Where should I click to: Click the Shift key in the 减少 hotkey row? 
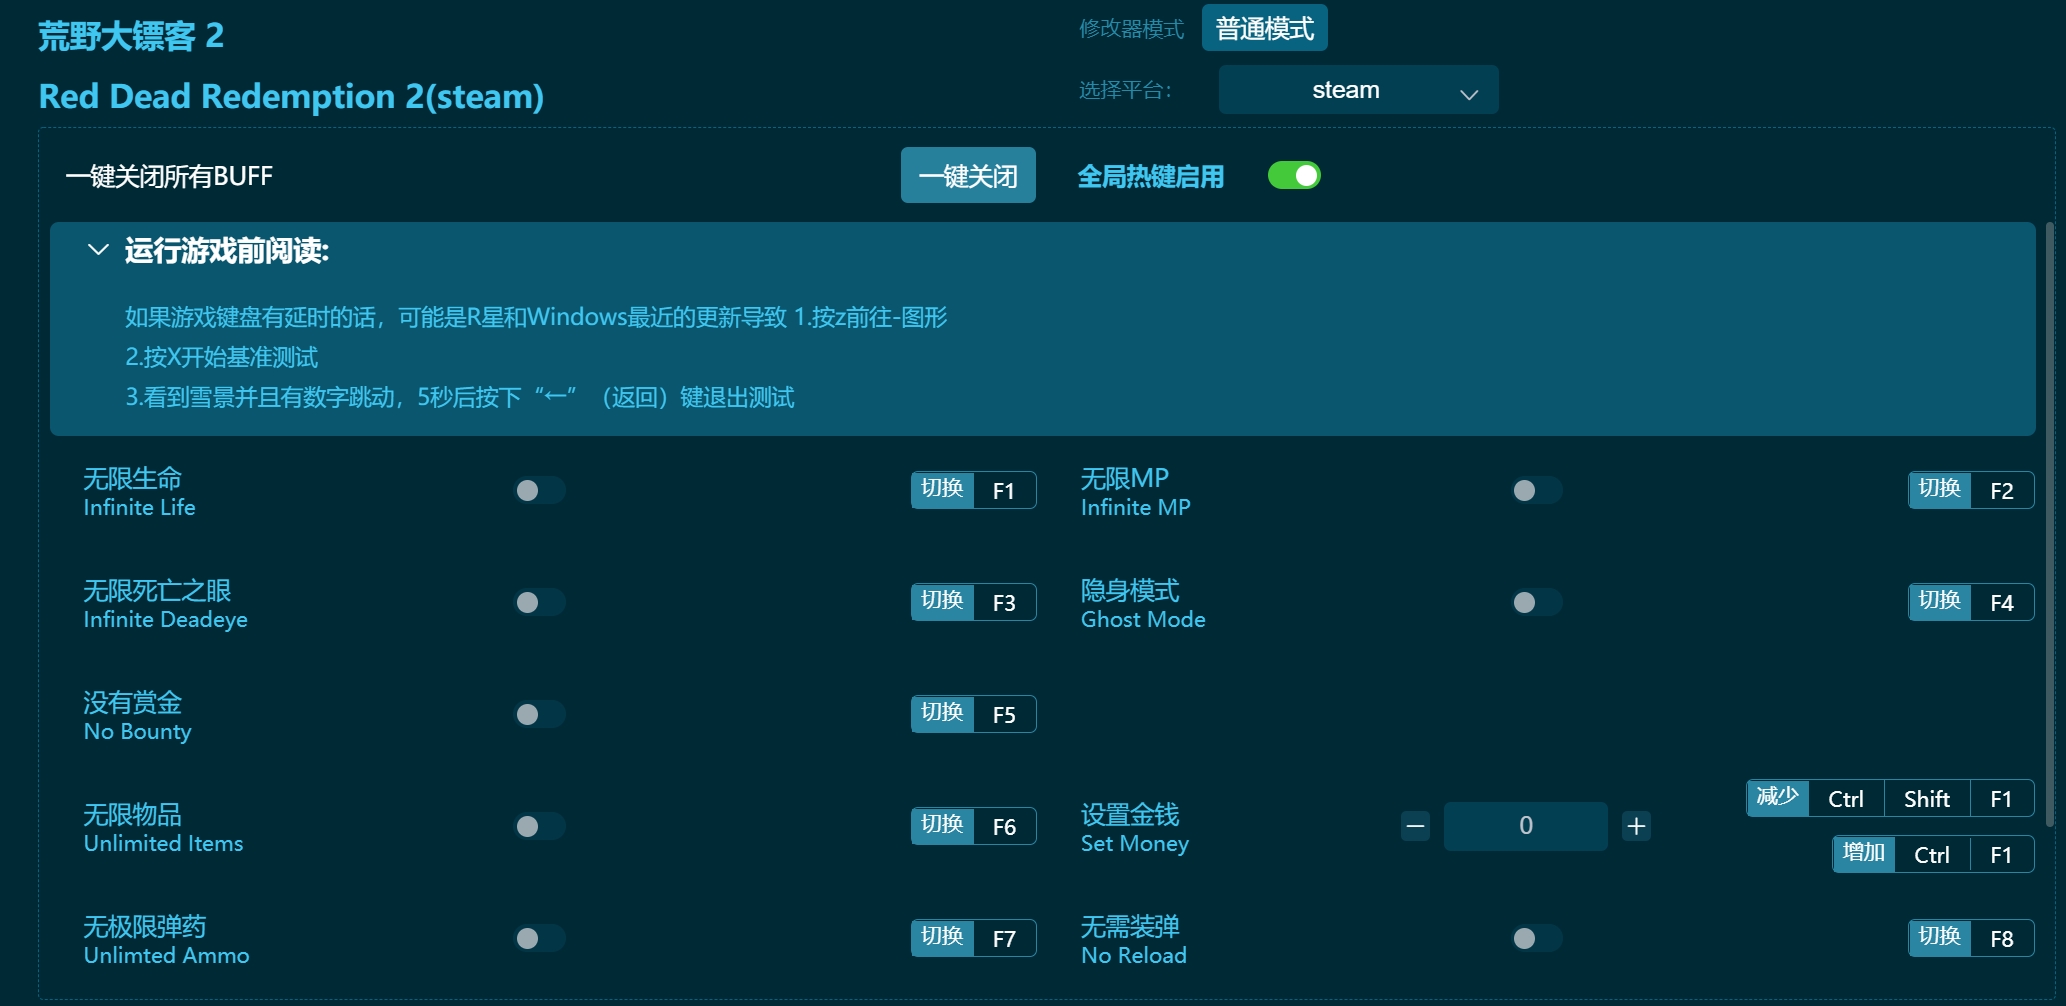pyautogui.click(x=1927, y=799)
